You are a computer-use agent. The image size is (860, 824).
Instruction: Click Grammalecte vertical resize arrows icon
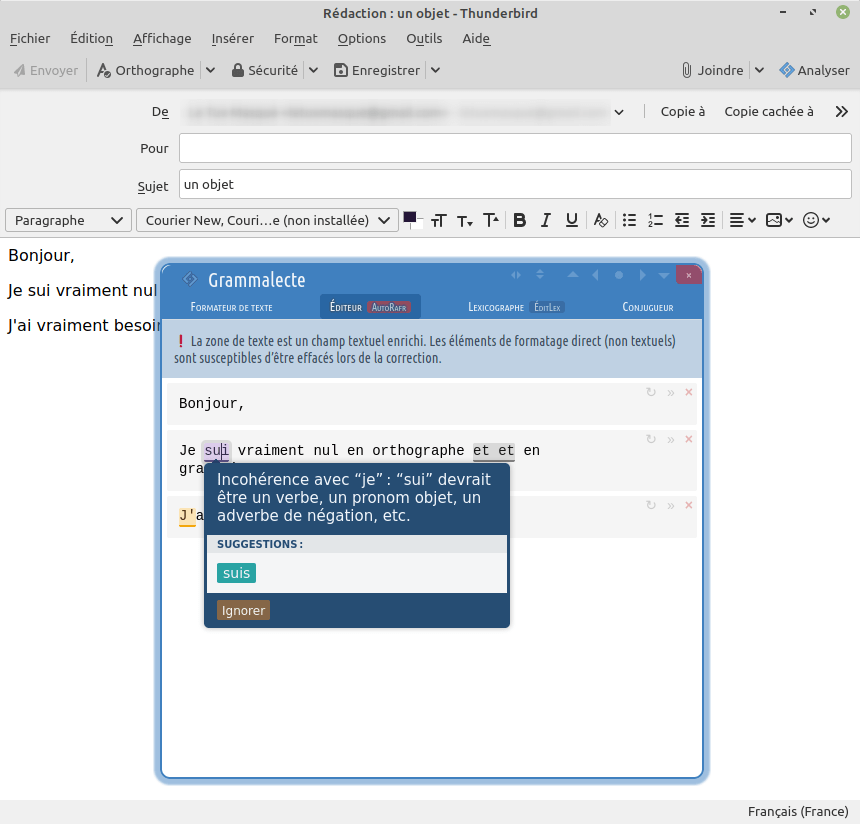[540, 275]
